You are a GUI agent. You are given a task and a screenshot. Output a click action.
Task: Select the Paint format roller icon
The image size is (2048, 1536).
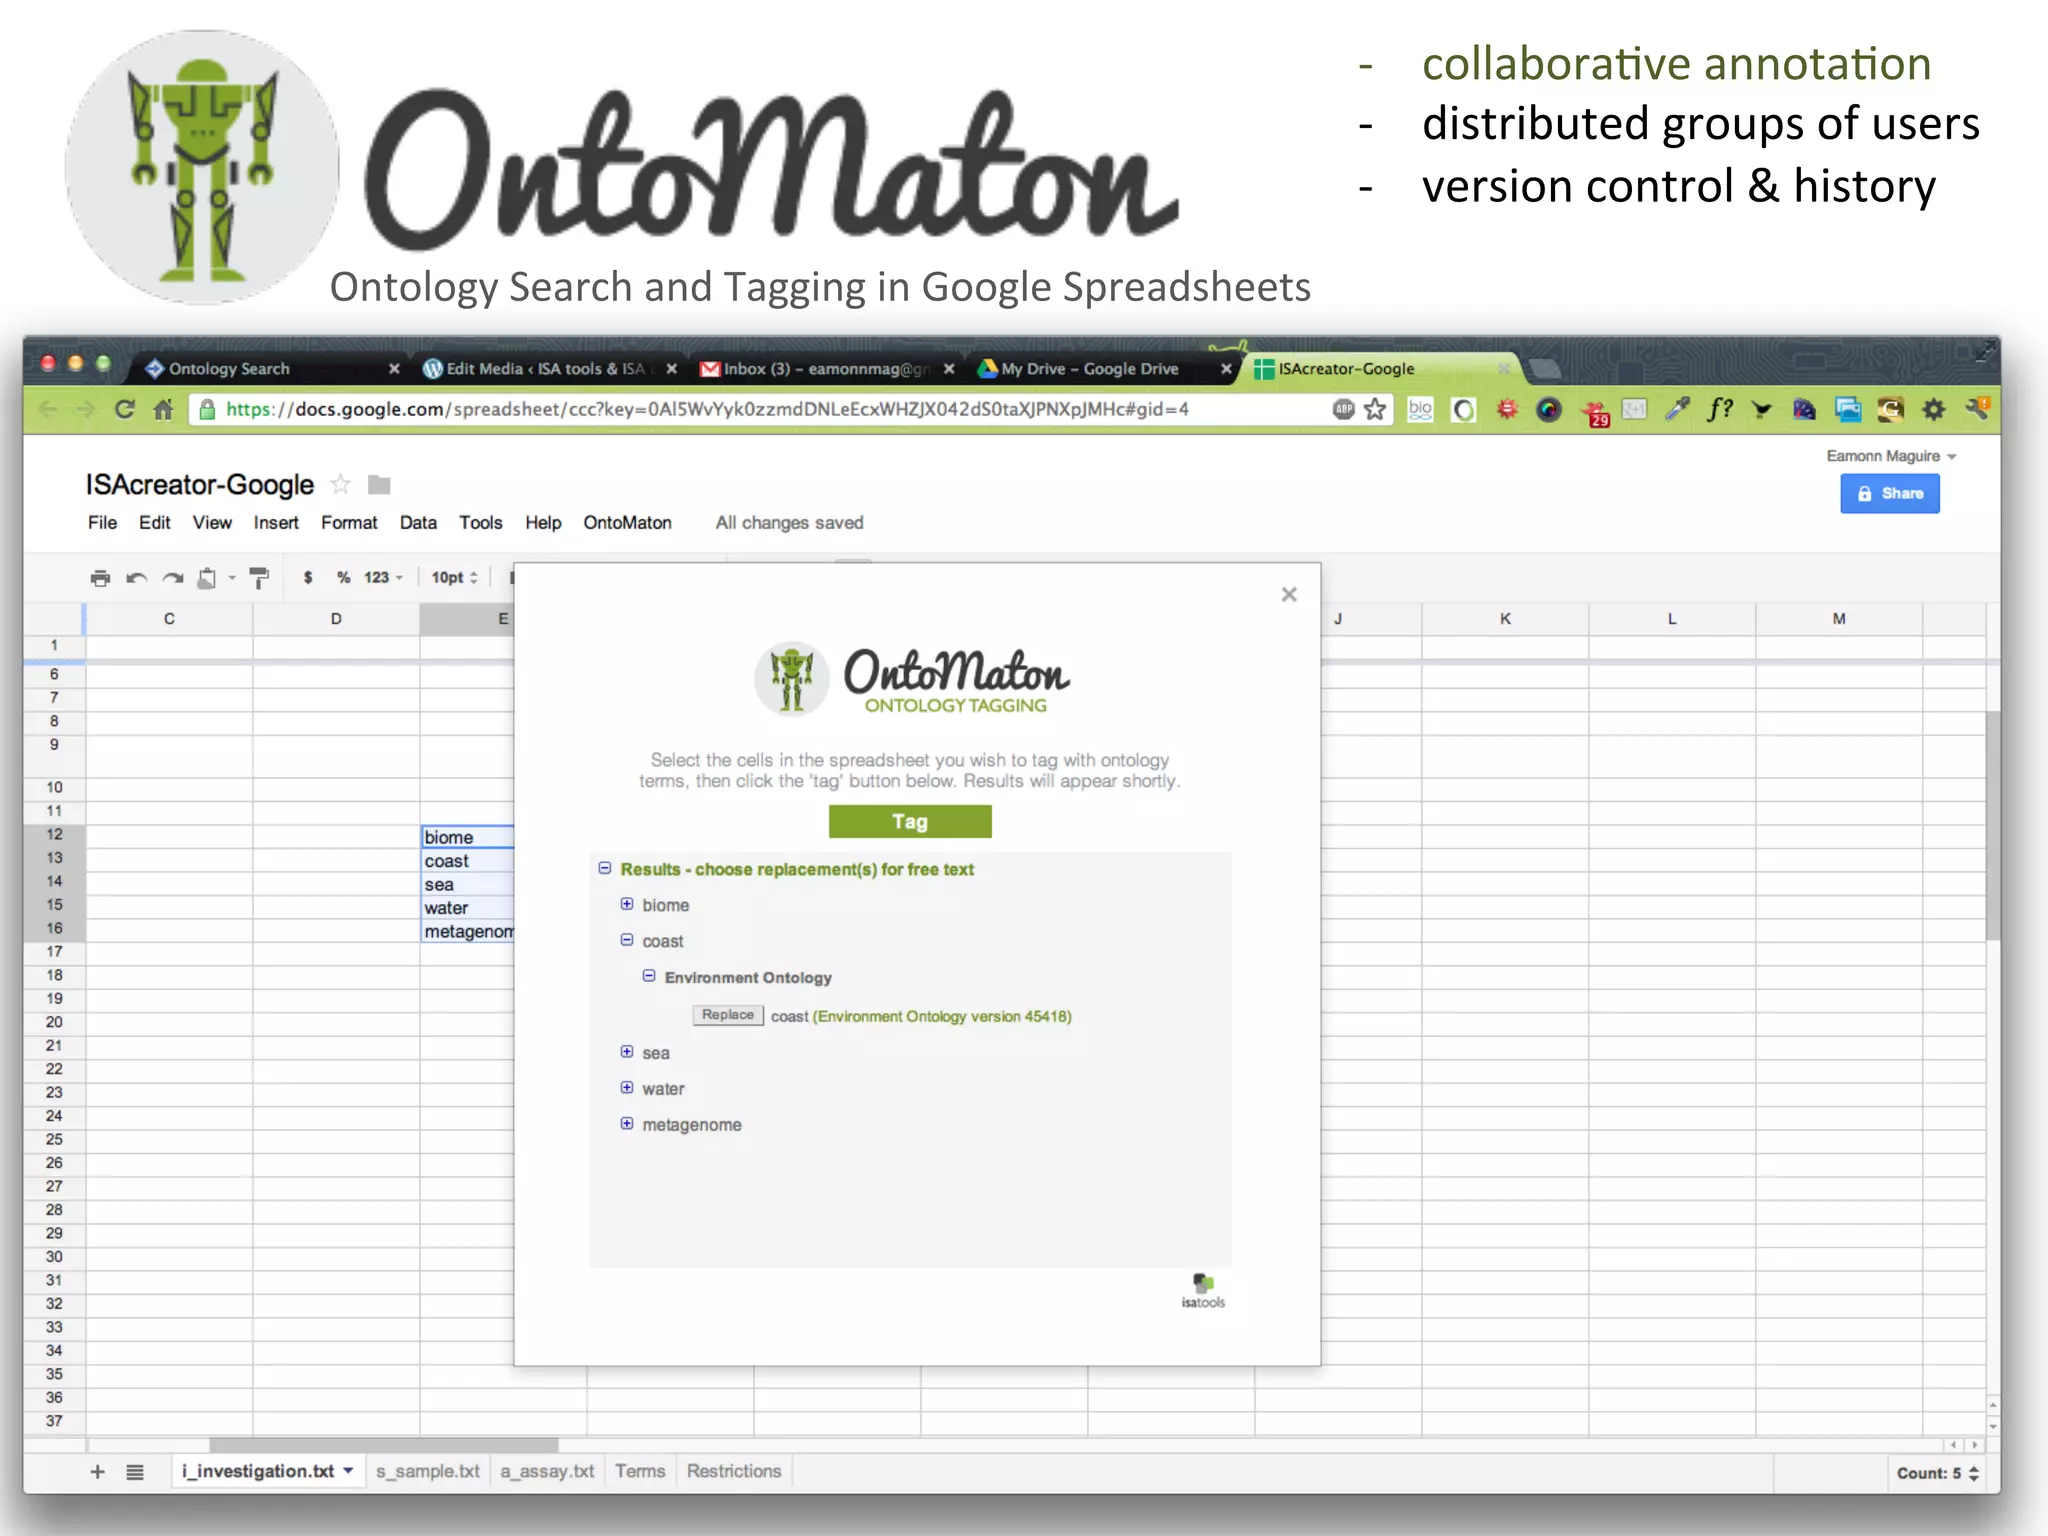click(259, 578)
